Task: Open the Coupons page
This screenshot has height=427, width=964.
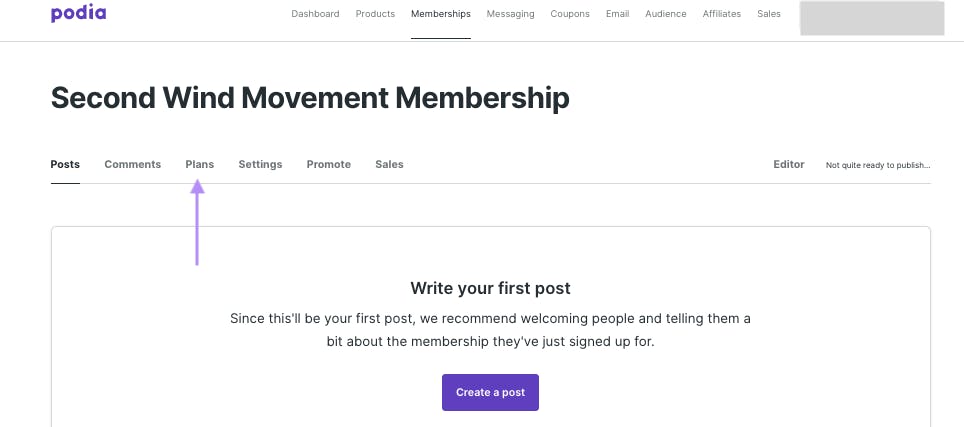Action: click(570, 14)
